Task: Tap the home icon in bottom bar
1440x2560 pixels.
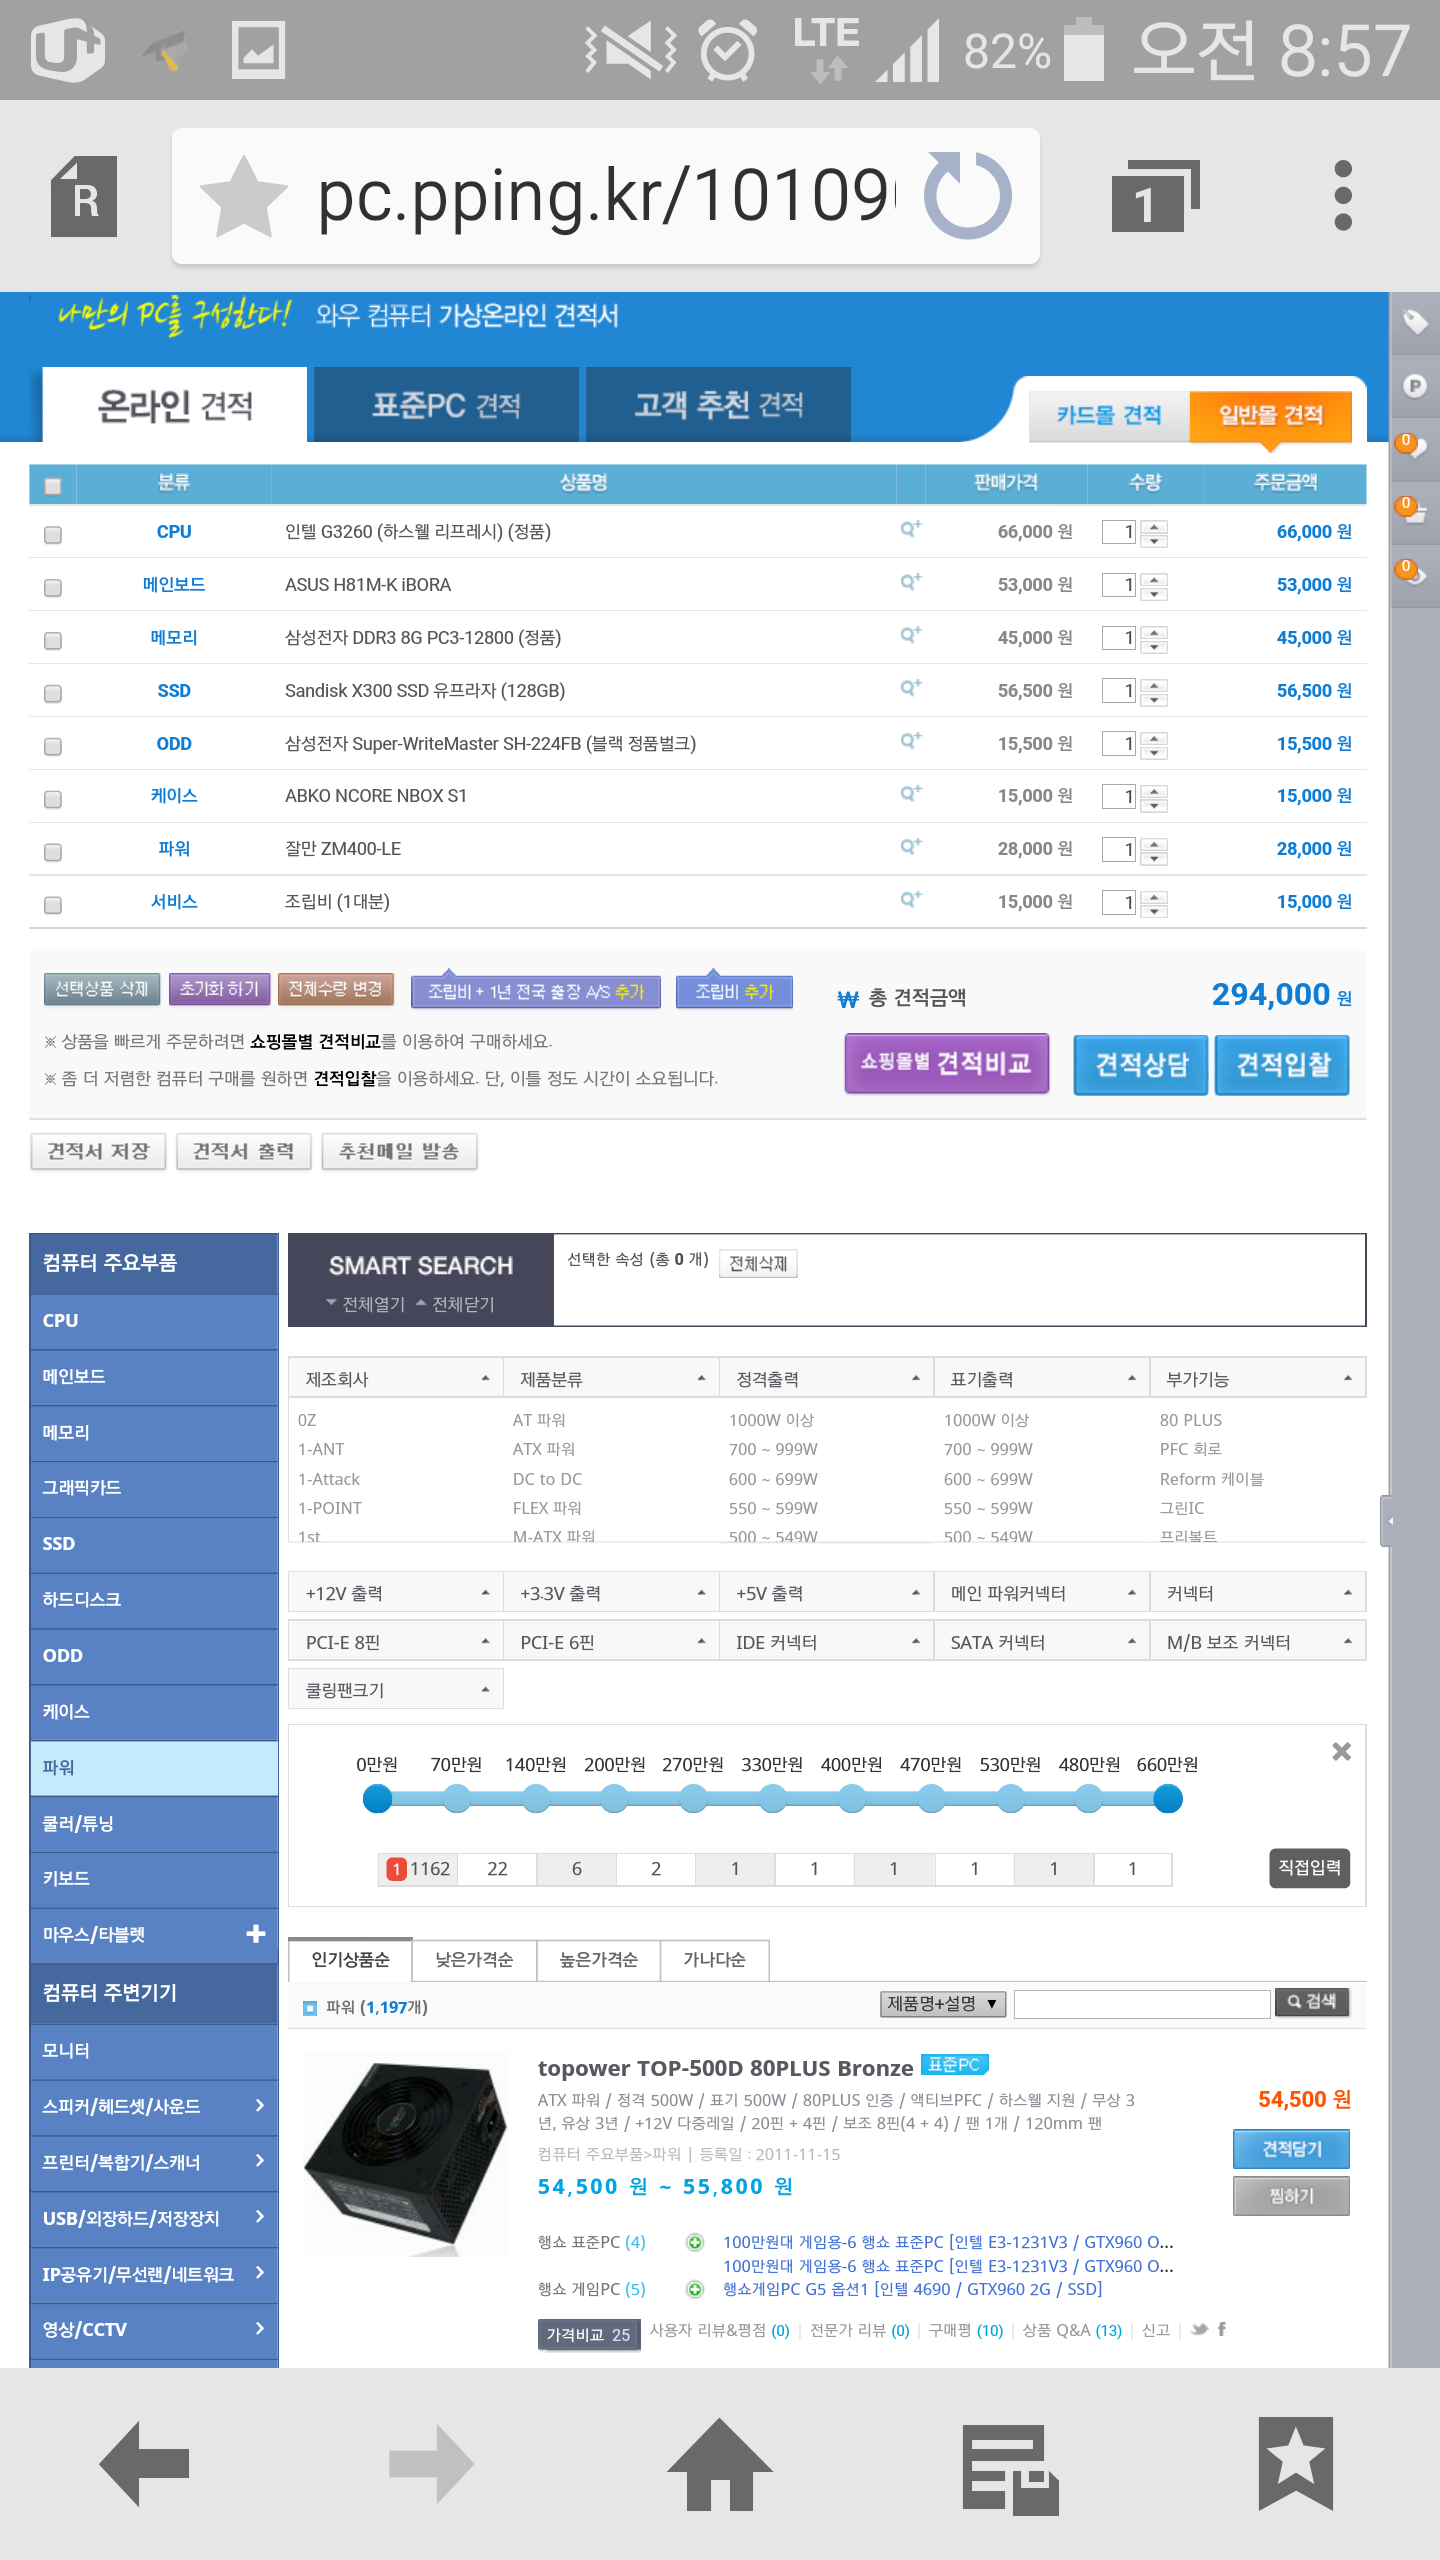Action: pyautogui.click(x=719, y=2464)
